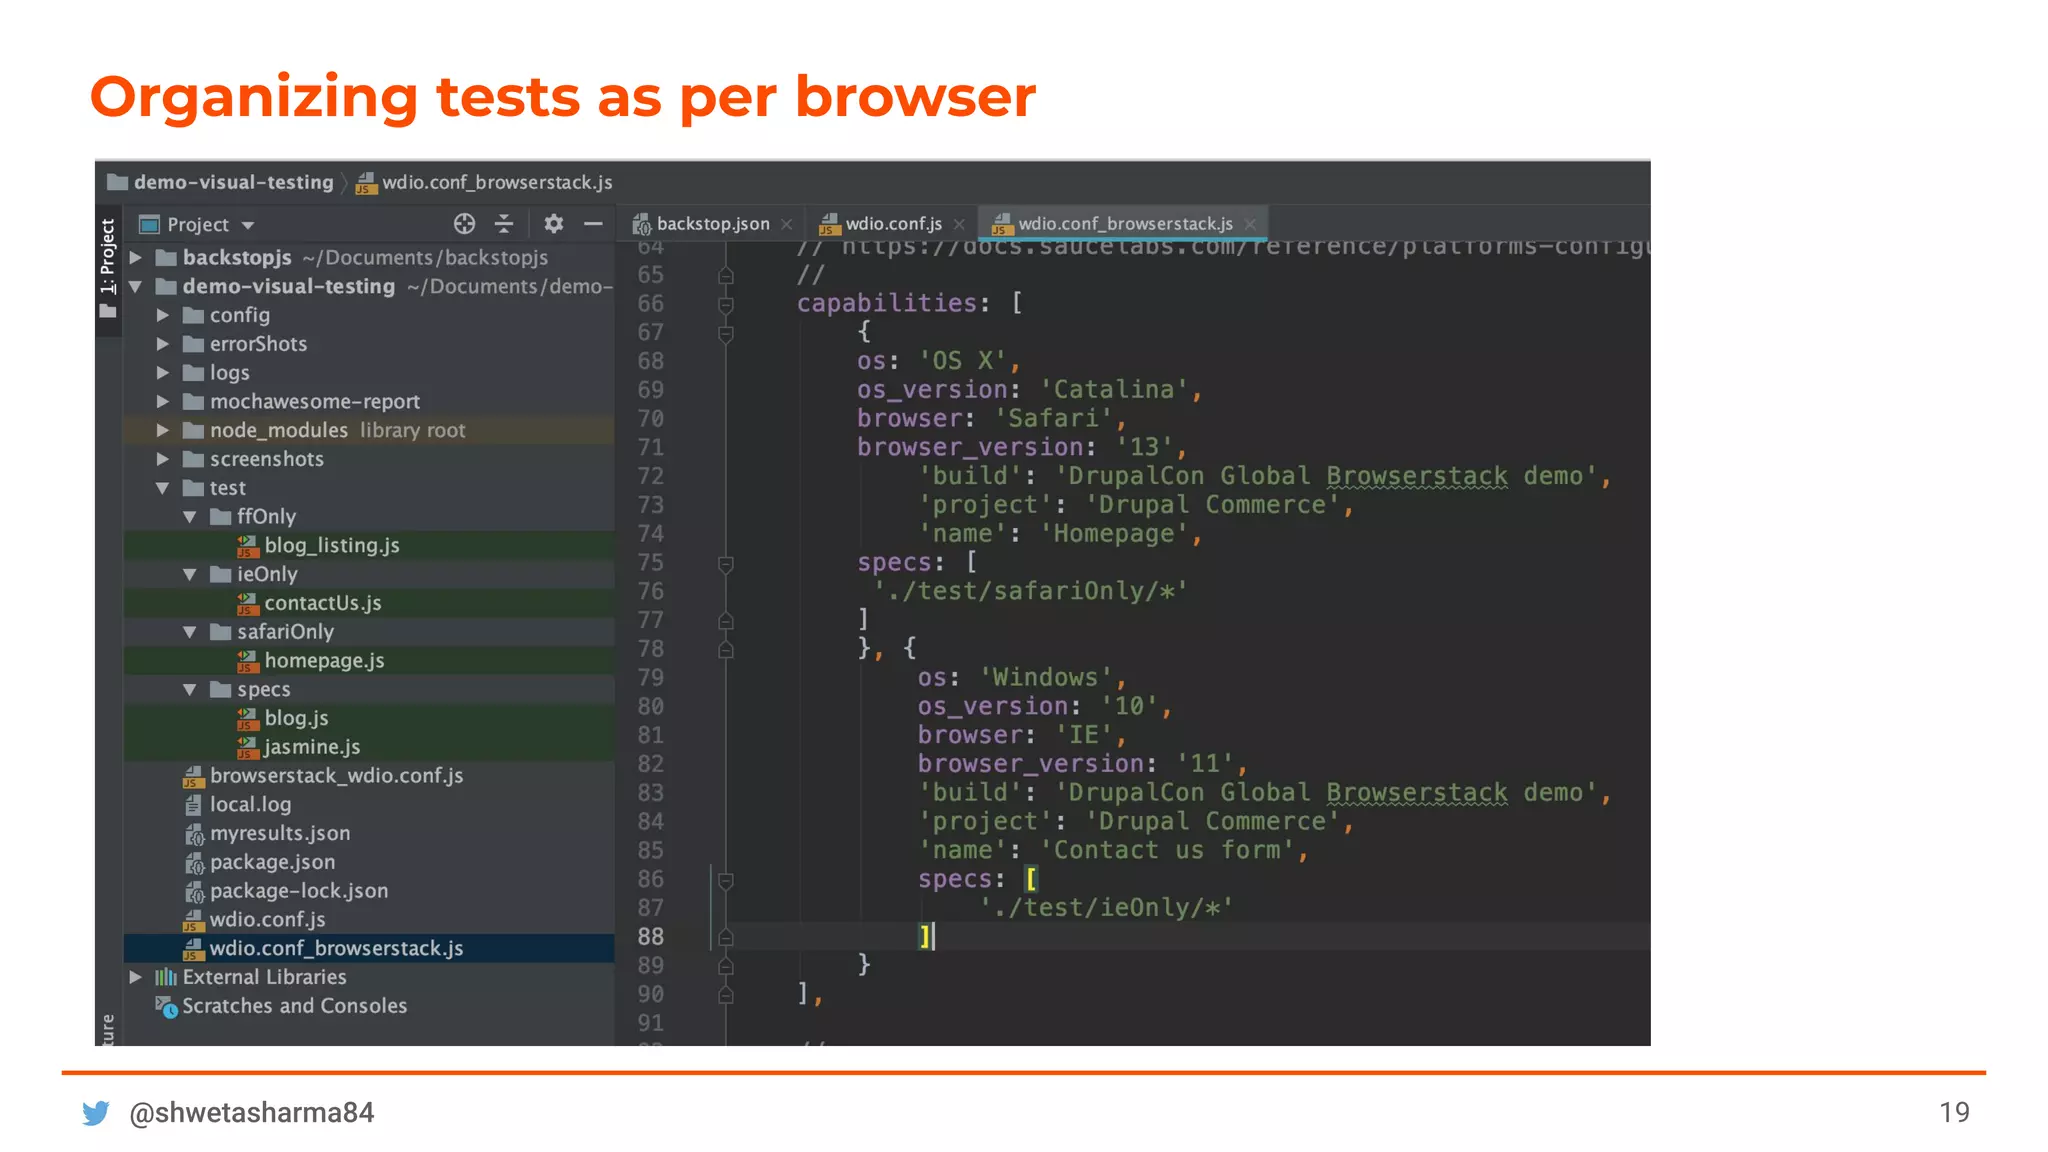The image size is (2048, 1152).
Task: Toggle code fold marker on line 89
Action: click(726, 966)
